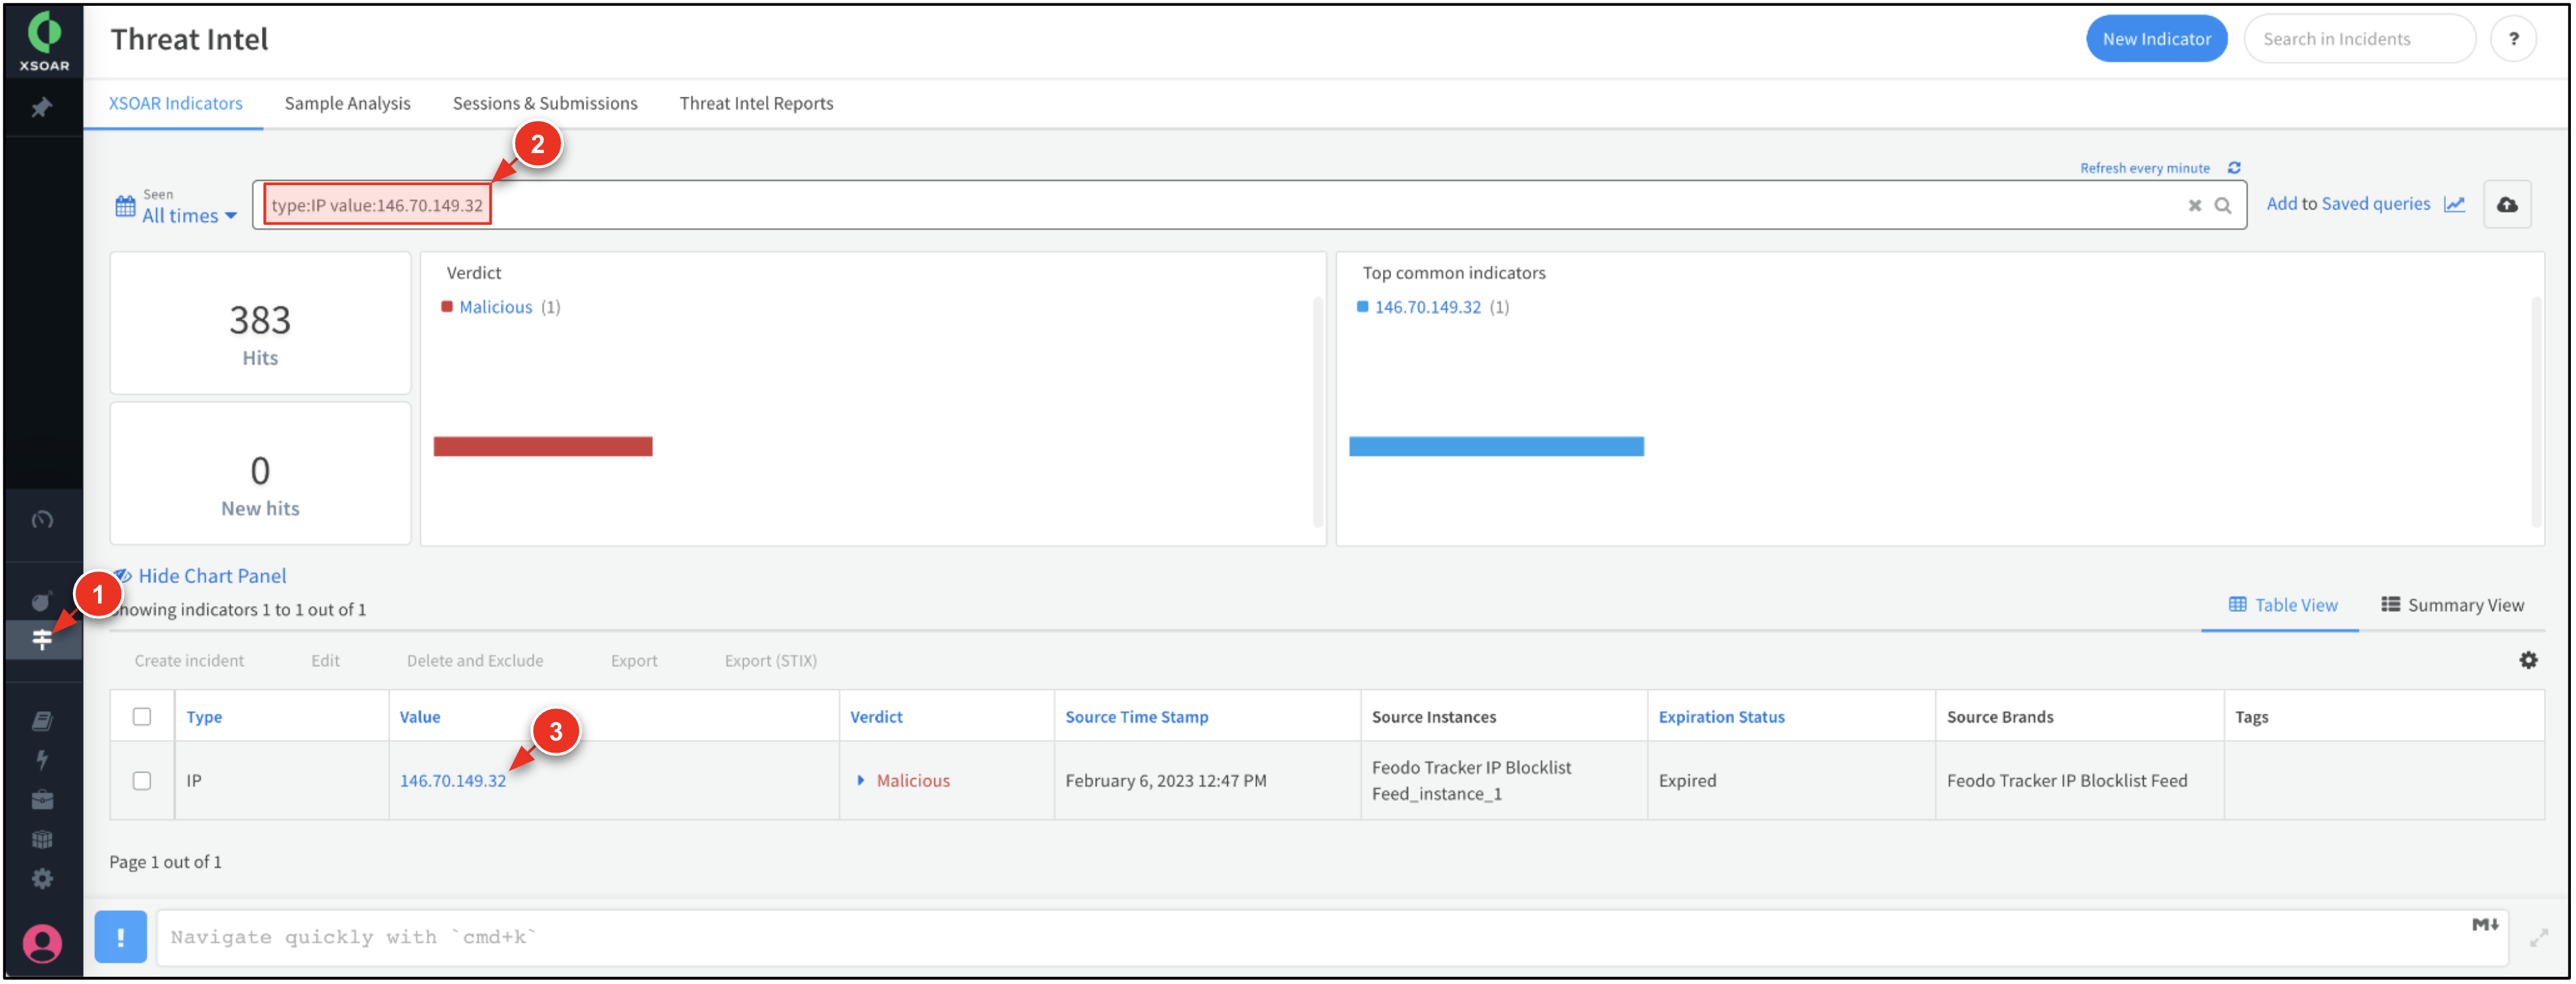Open the incidents bomb sidebar icon

click(x=42, y=601)
